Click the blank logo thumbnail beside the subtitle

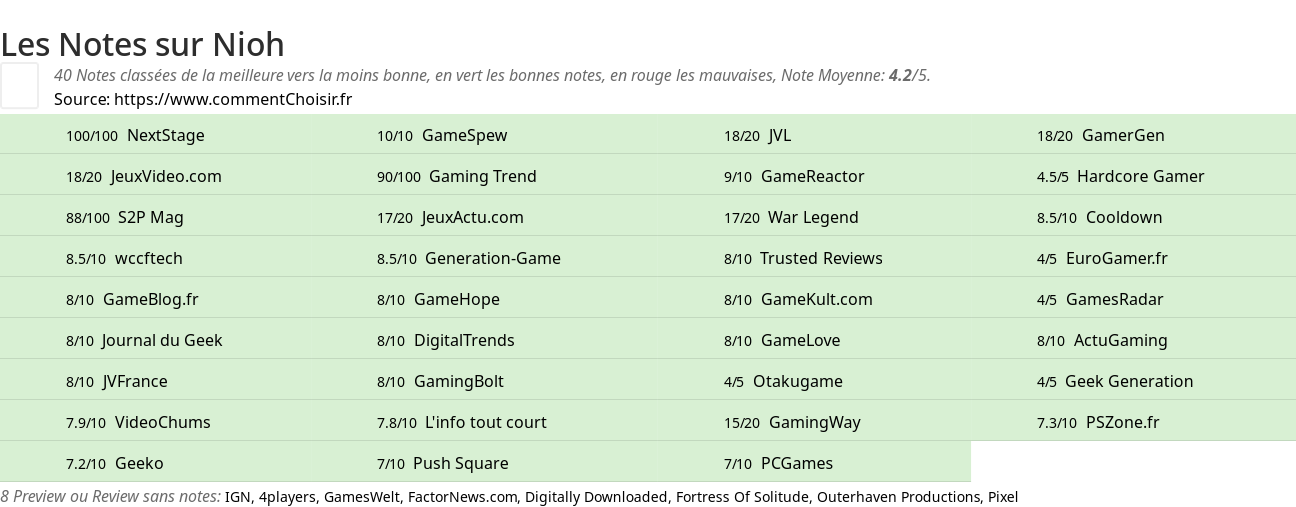coord(19,85)
